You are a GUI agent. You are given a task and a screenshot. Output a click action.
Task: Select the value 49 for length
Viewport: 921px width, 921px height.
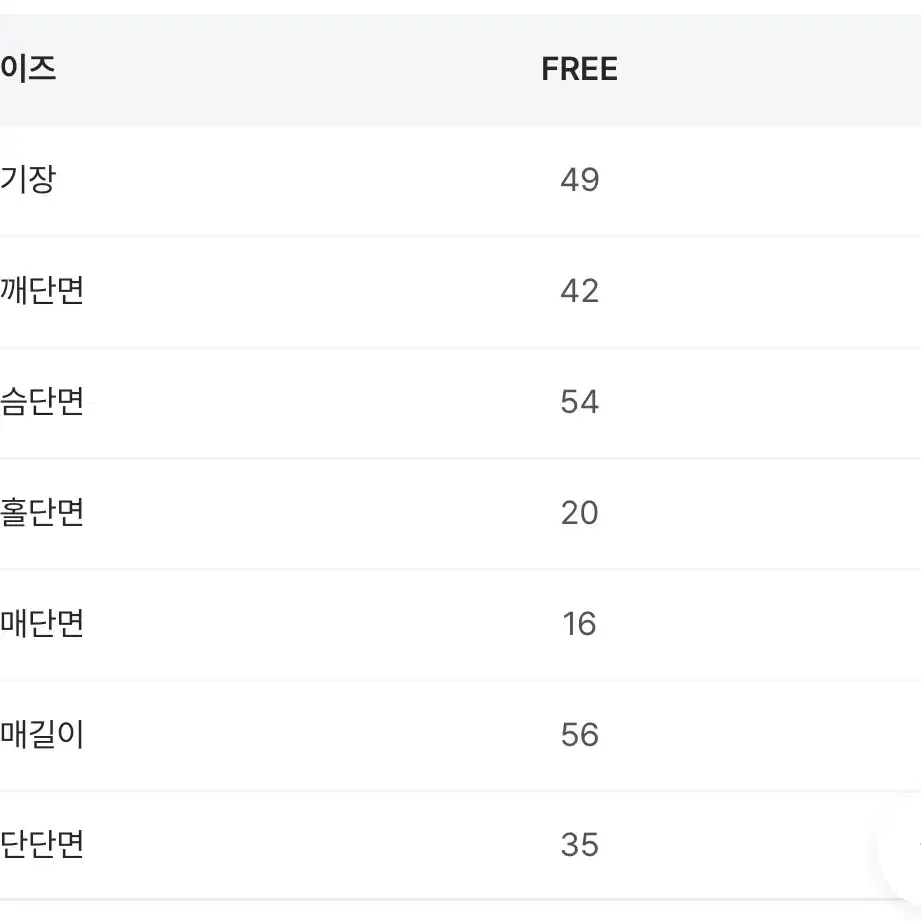tap(580, 180)
